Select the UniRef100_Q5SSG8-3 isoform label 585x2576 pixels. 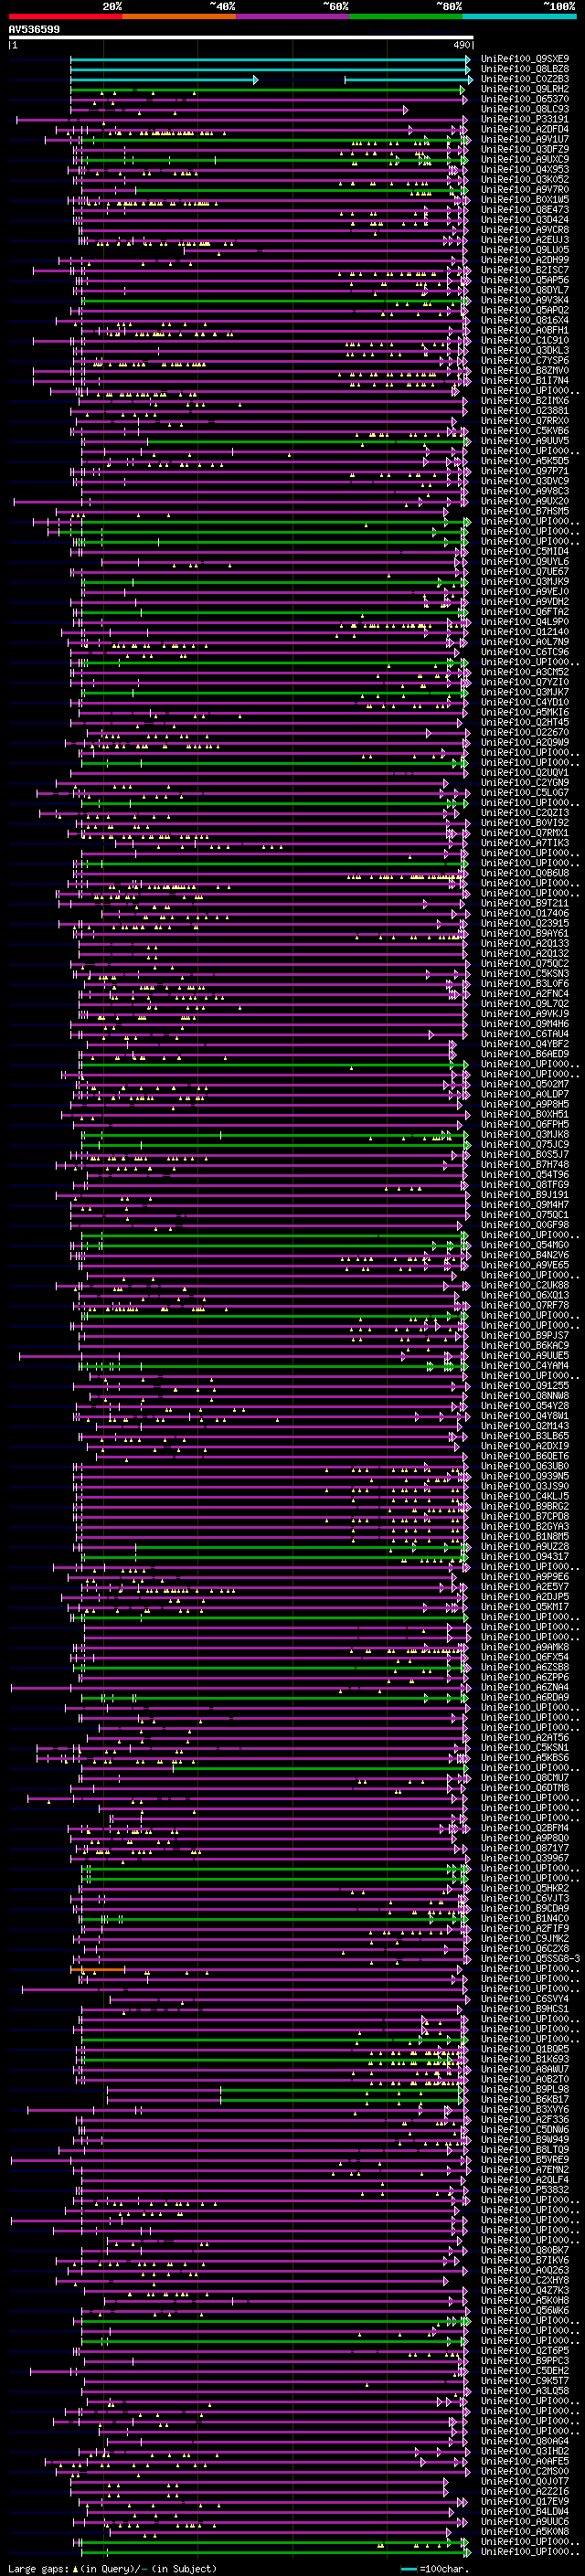(x=530, y=1958)
